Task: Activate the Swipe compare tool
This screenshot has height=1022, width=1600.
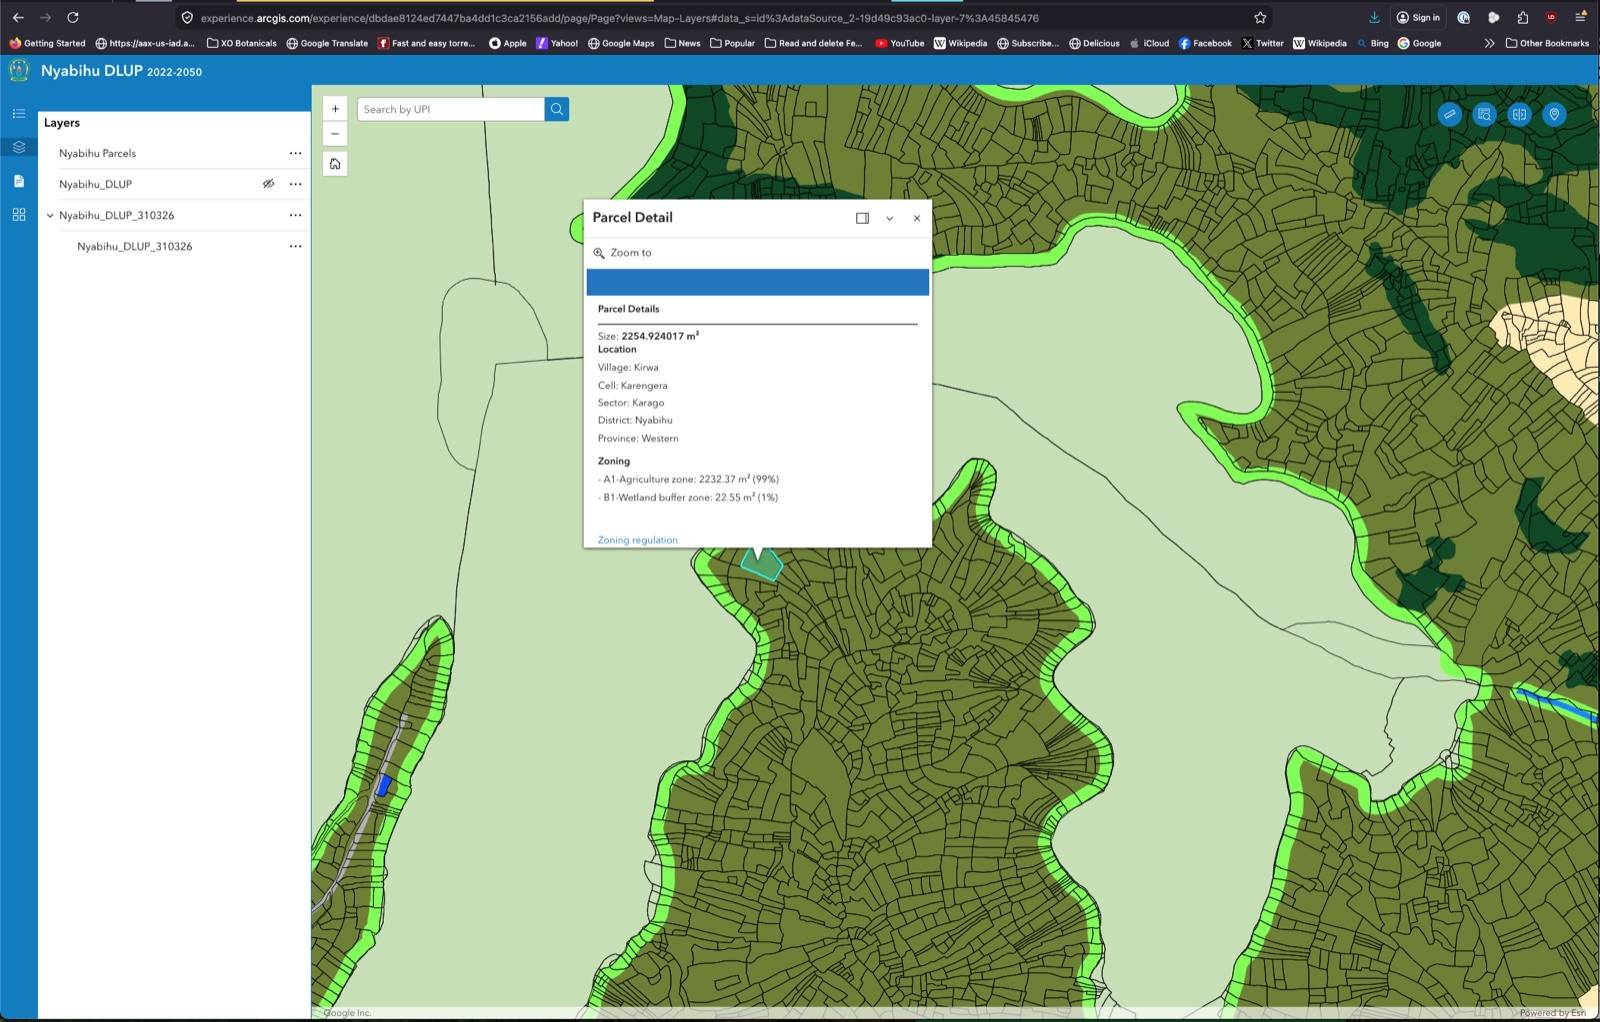Action: (1519, 114)
